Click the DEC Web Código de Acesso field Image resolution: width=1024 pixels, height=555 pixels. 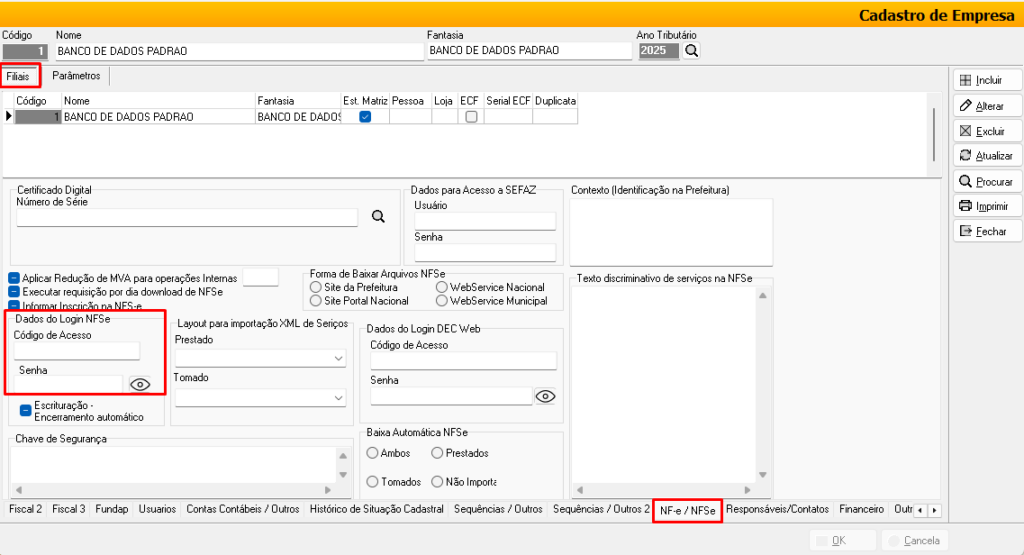click(x=463, y=361)
